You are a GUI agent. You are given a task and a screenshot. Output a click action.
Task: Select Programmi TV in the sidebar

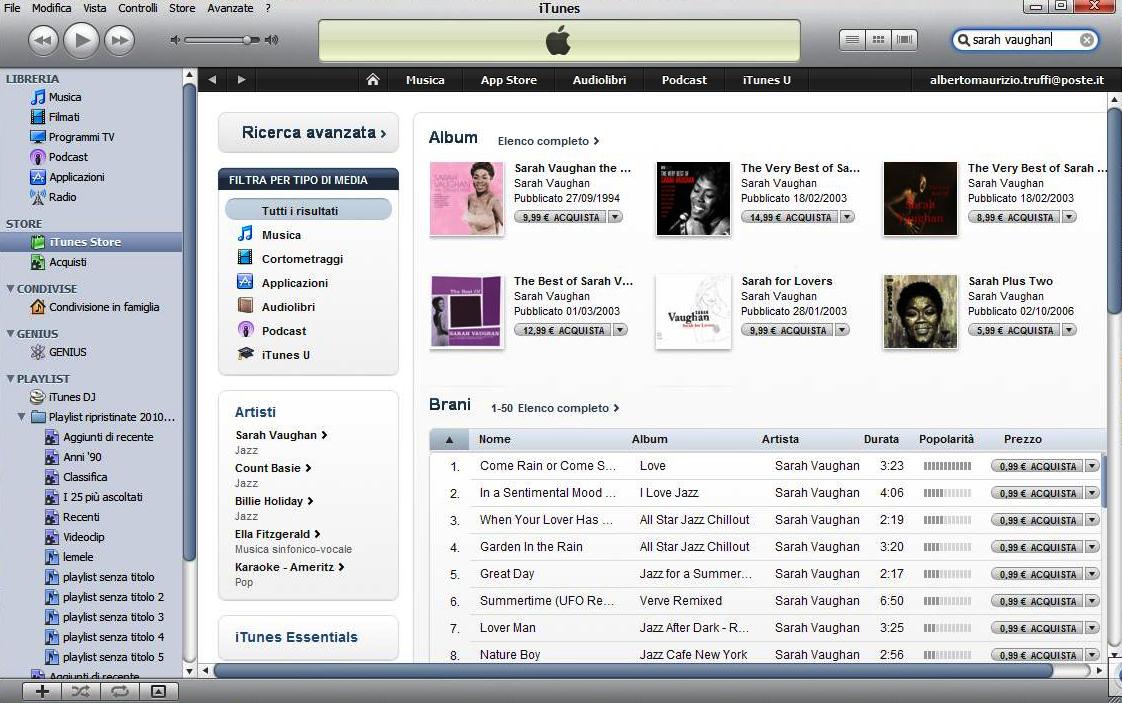click(73, 137)
